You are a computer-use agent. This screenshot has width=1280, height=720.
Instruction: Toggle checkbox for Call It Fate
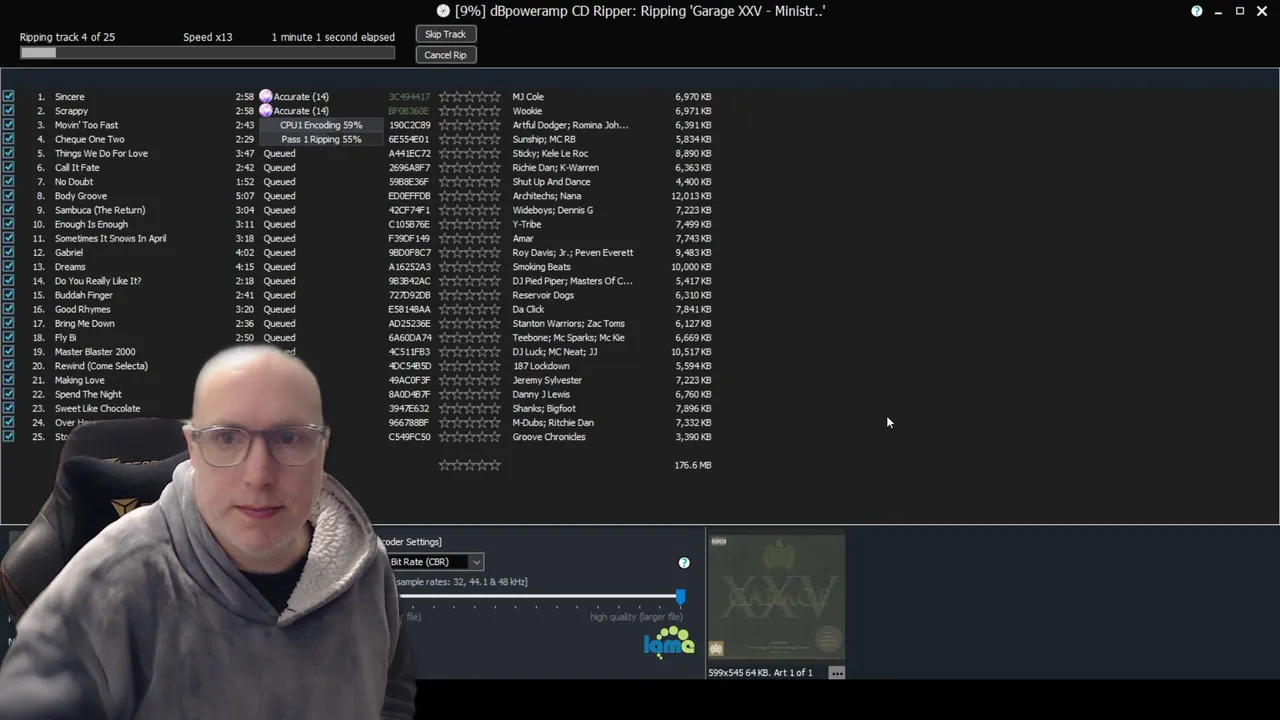point(9,168)
